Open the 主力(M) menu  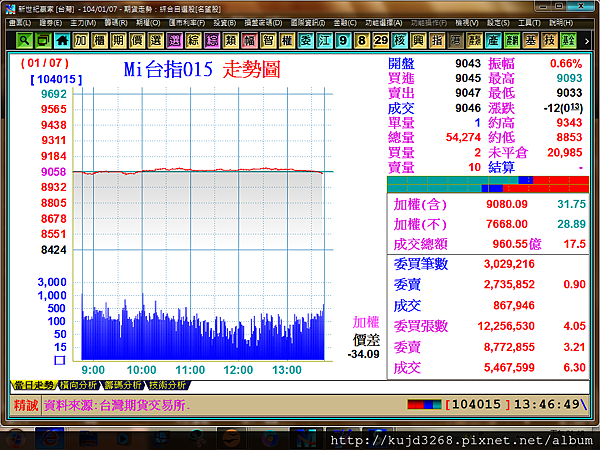click(x=83, y=23)
